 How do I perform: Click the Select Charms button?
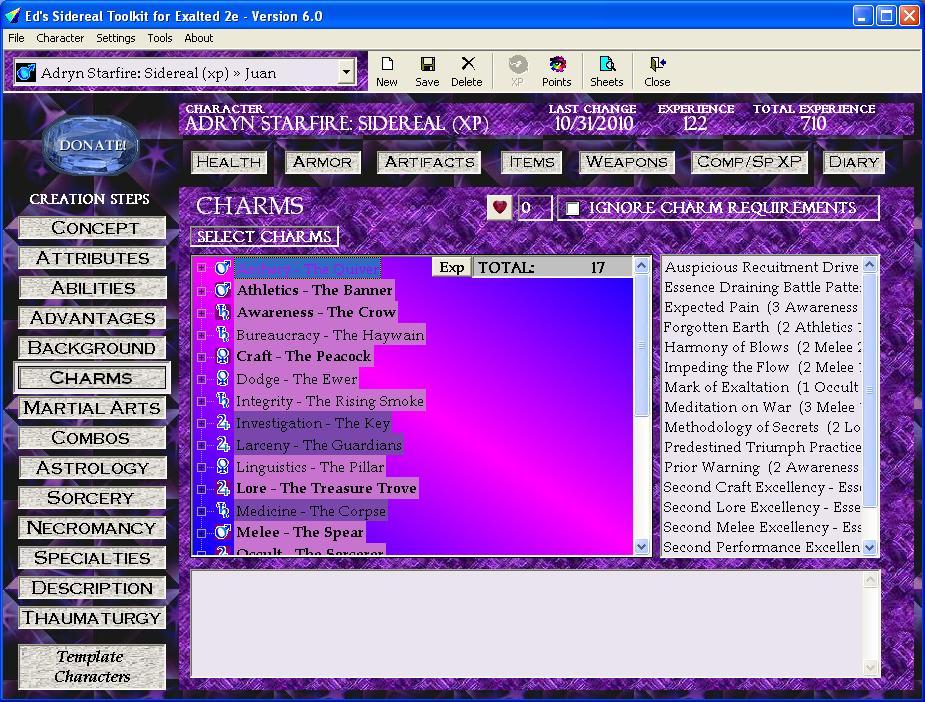[x=264, y=236]
